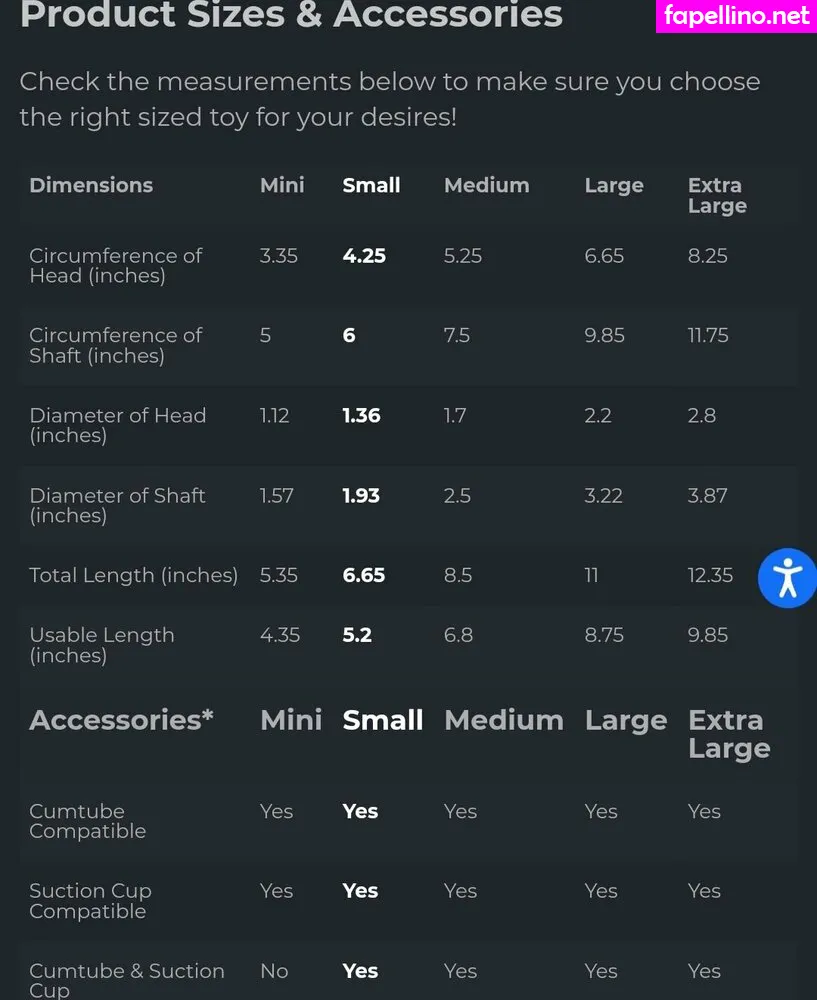Click the fapellino.net watermark link
817x1000 pixels.
736,16
